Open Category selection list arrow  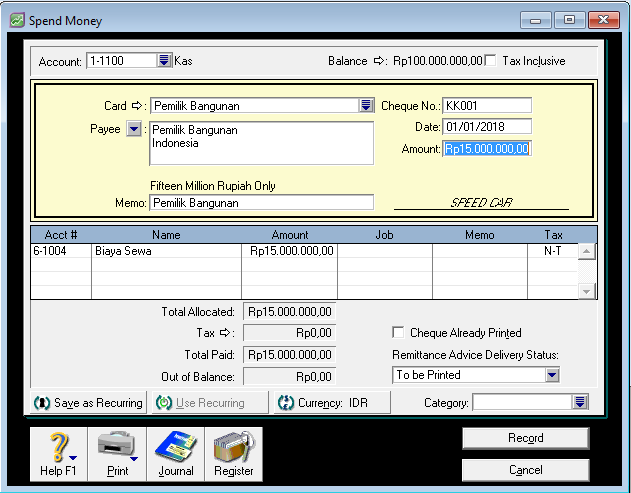coord(580,402)
